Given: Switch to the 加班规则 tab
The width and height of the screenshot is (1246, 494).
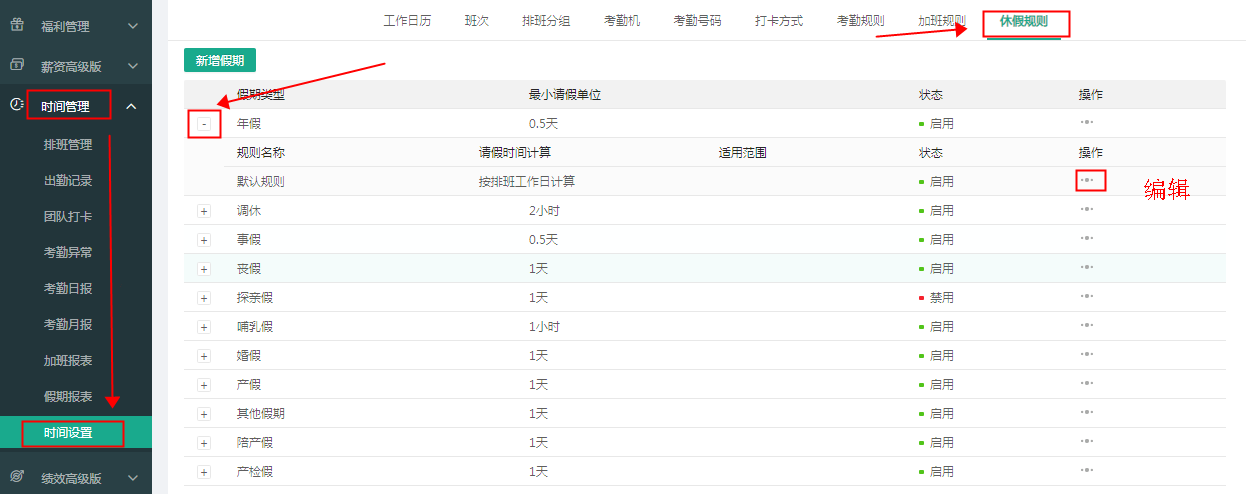Looking at the screenshot, I should (942, 21).
